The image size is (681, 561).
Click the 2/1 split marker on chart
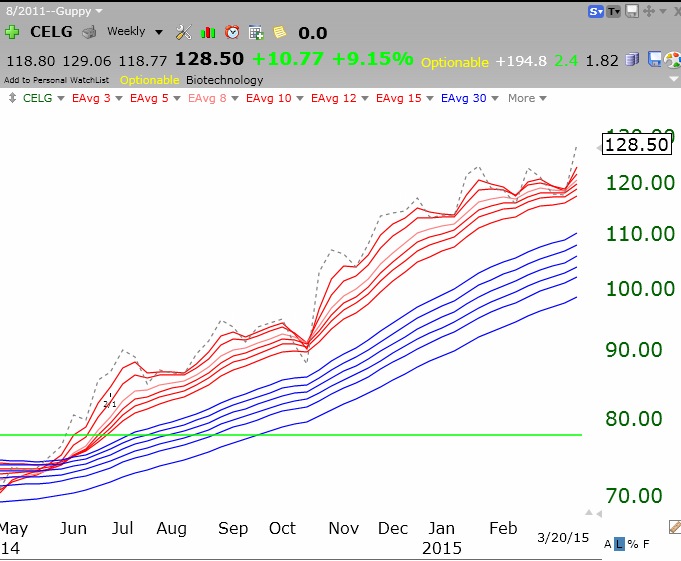tap(110, 404)
